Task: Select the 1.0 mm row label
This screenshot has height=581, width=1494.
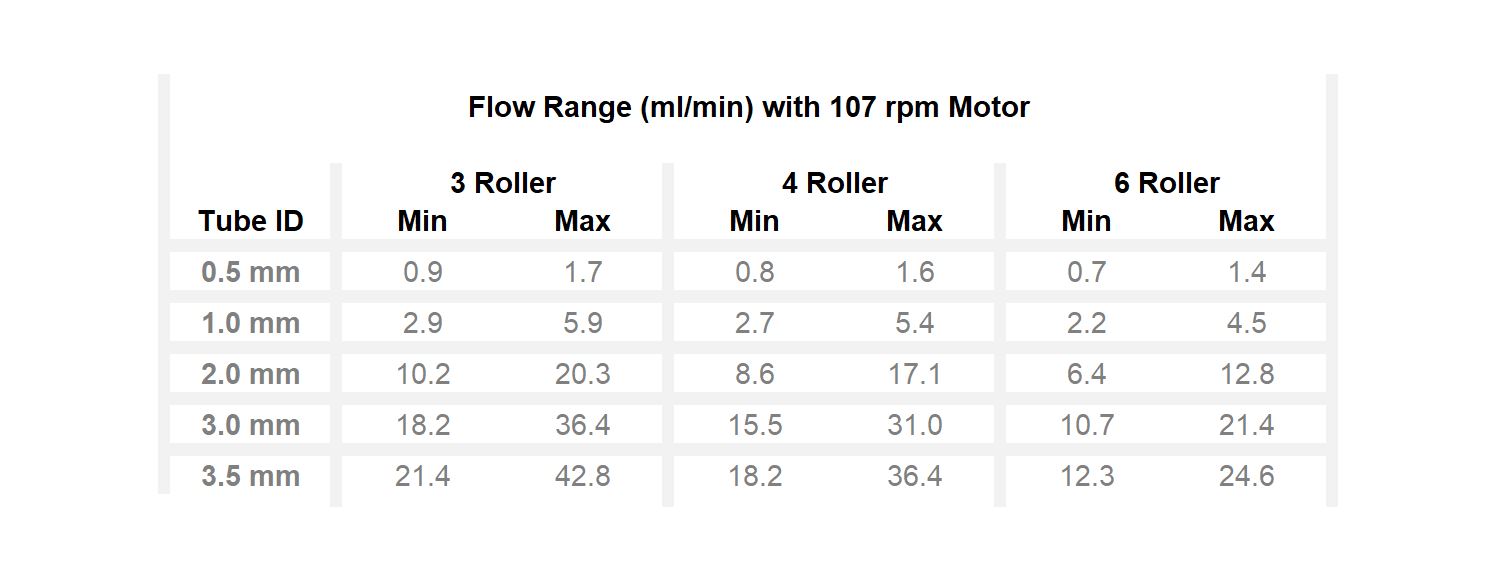Action: (250, 323)
